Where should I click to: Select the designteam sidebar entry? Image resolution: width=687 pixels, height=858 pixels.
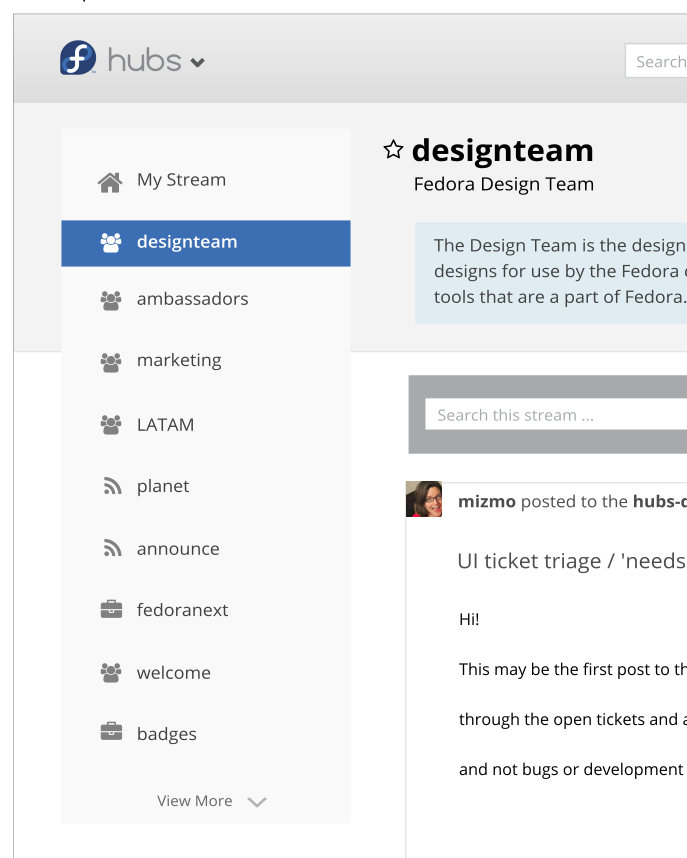[206, 243]
